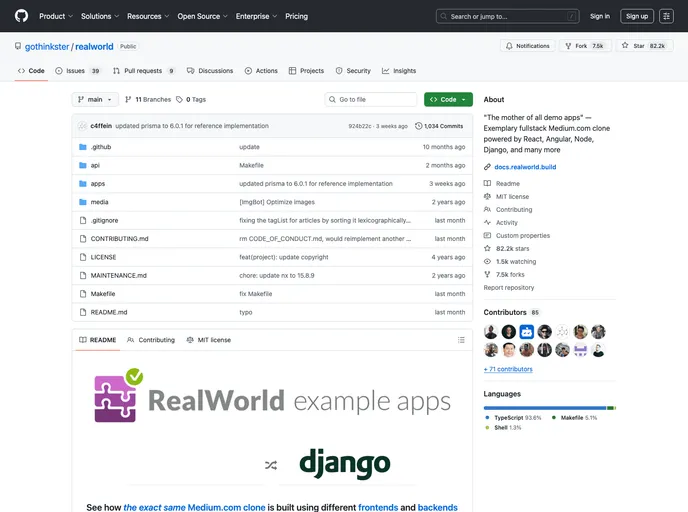Open the .gitignore file
The height and width of the screenshot is (512, 688).
point(104,221)
